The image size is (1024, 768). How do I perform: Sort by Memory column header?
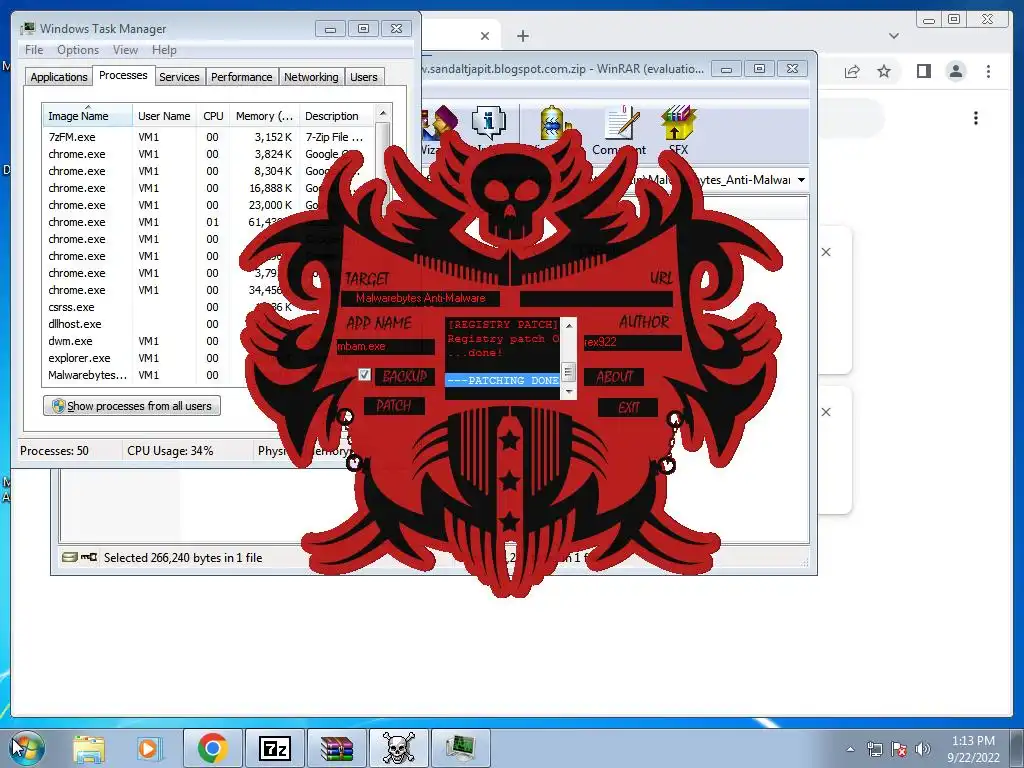(264, 116)
